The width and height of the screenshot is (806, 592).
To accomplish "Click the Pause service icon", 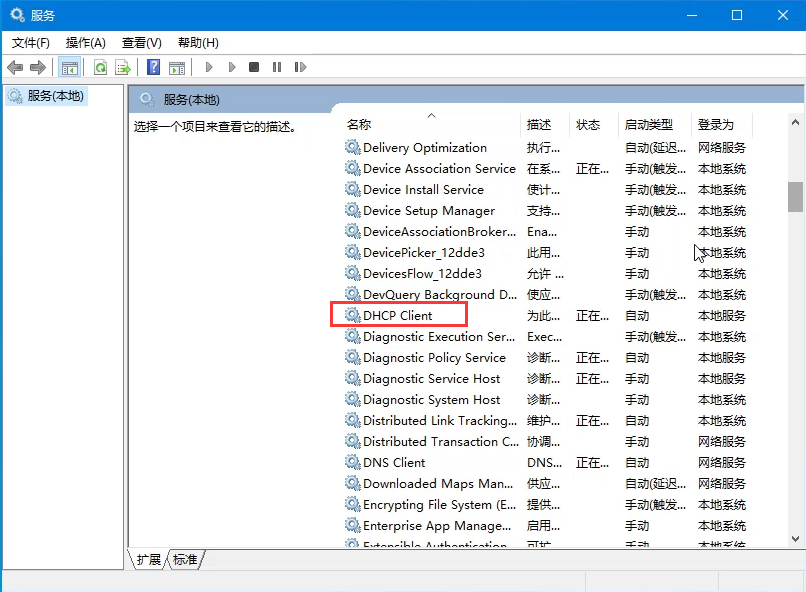I will point(277,67).
